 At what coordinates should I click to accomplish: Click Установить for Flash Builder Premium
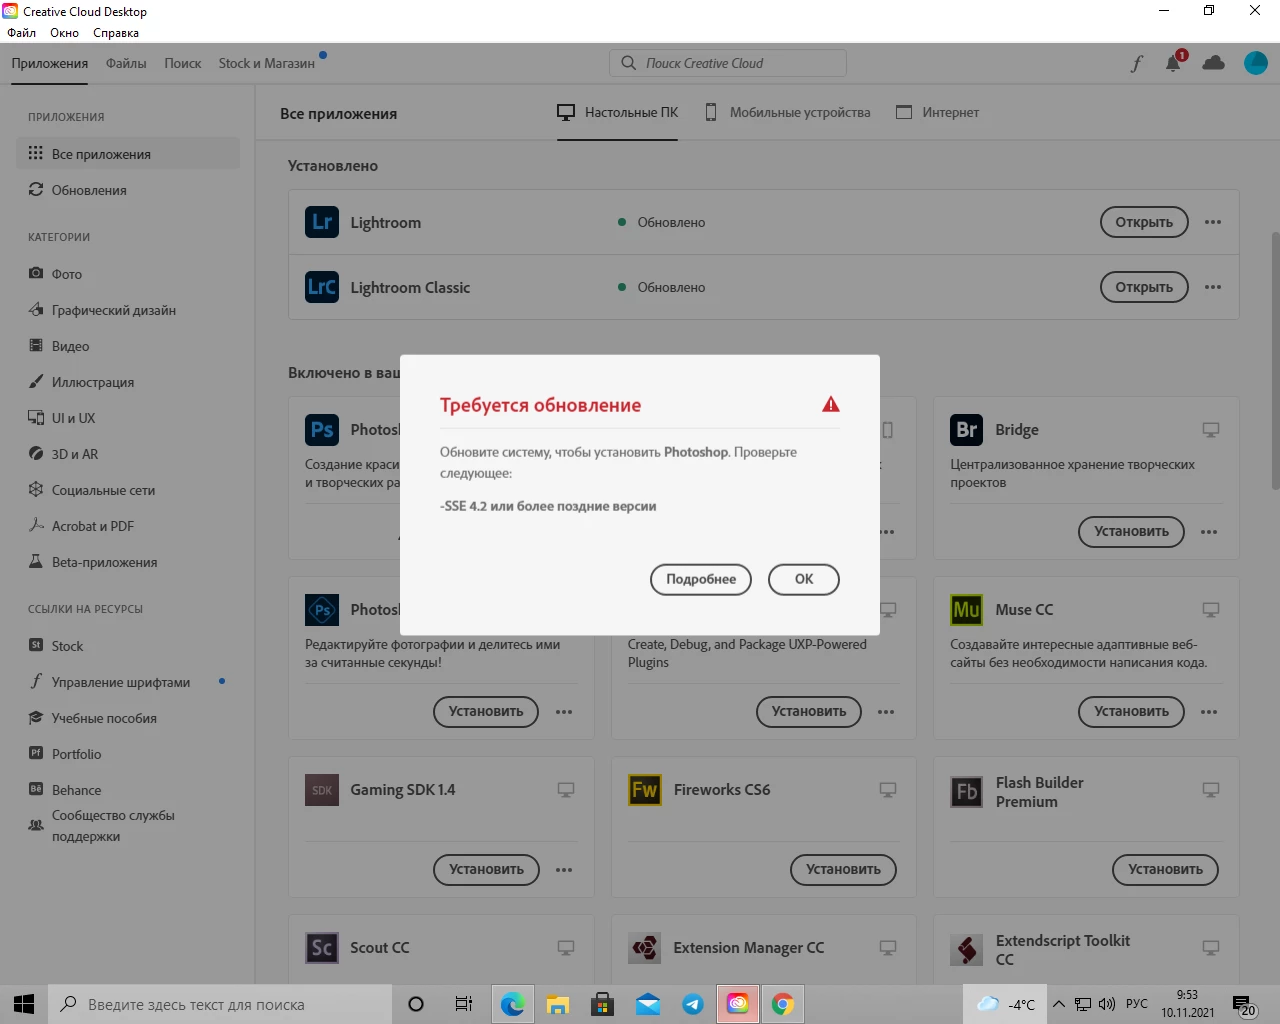coord(1165,870)
